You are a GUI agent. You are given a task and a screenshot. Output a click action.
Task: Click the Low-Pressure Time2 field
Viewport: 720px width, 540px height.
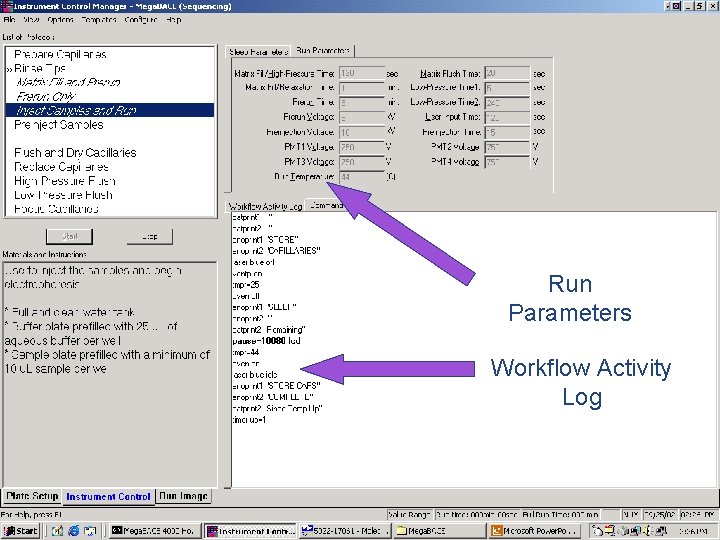[507, 102]
